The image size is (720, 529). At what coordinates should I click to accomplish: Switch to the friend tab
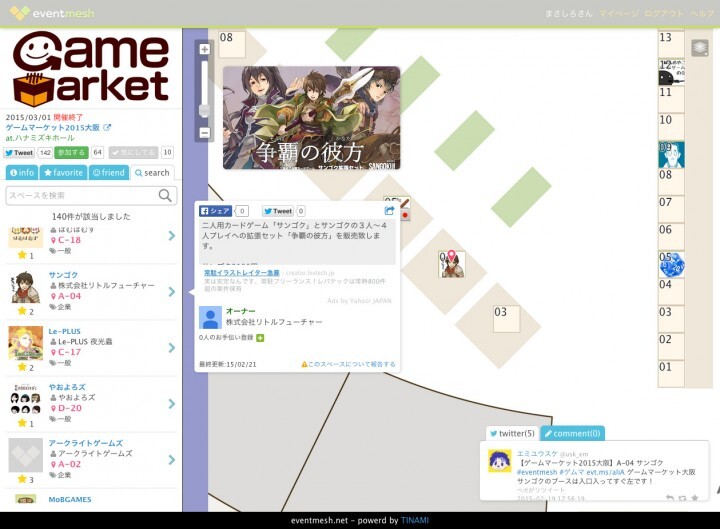pyautogui.click(x=108, y=172)
